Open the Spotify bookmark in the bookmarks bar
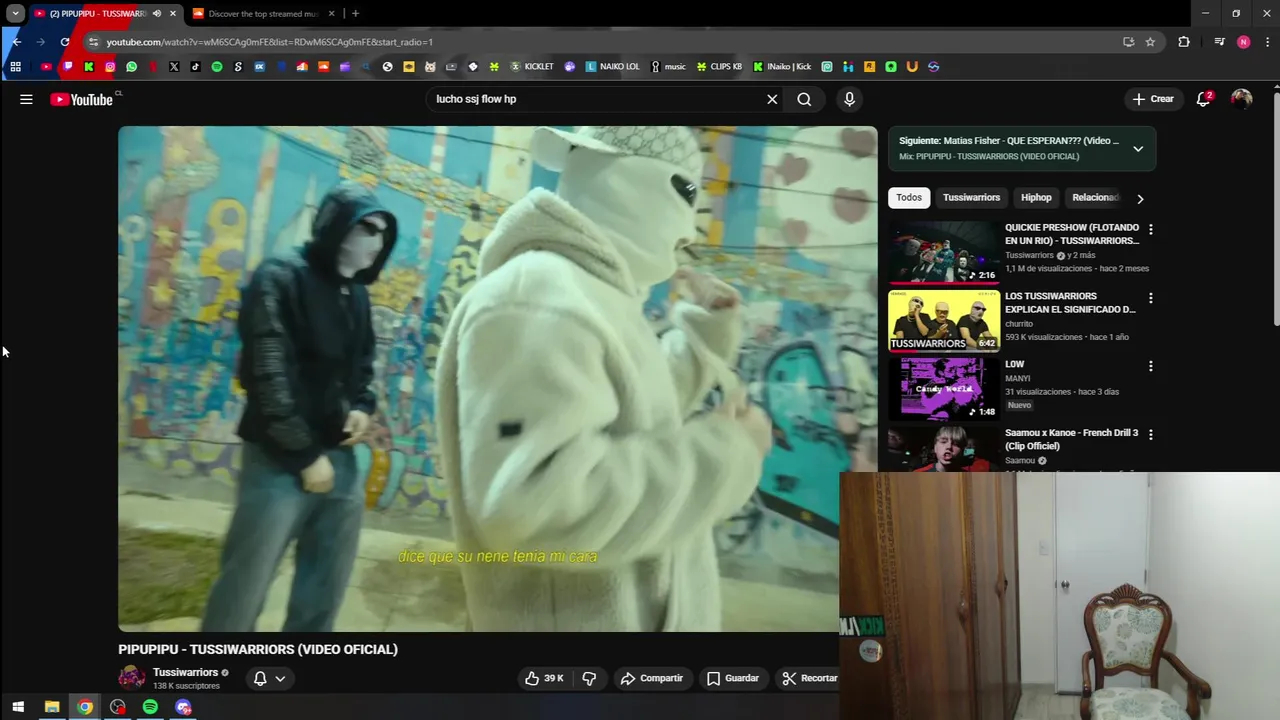Viewport: 1280px width, 720px height. point(217,67)
